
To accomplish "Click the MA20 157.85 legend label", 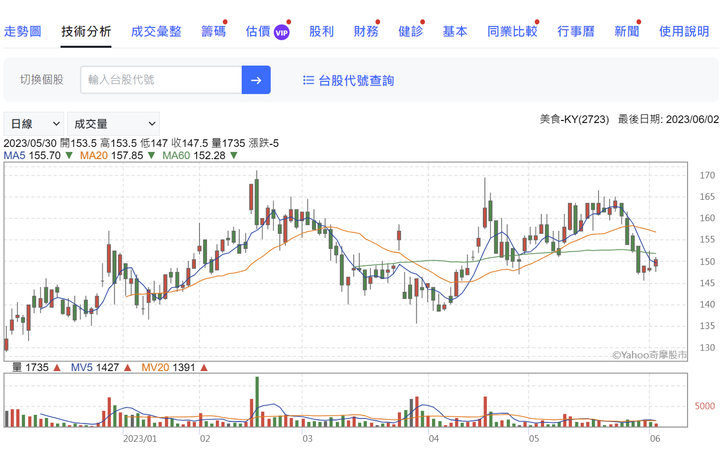I will coord(112,155).
